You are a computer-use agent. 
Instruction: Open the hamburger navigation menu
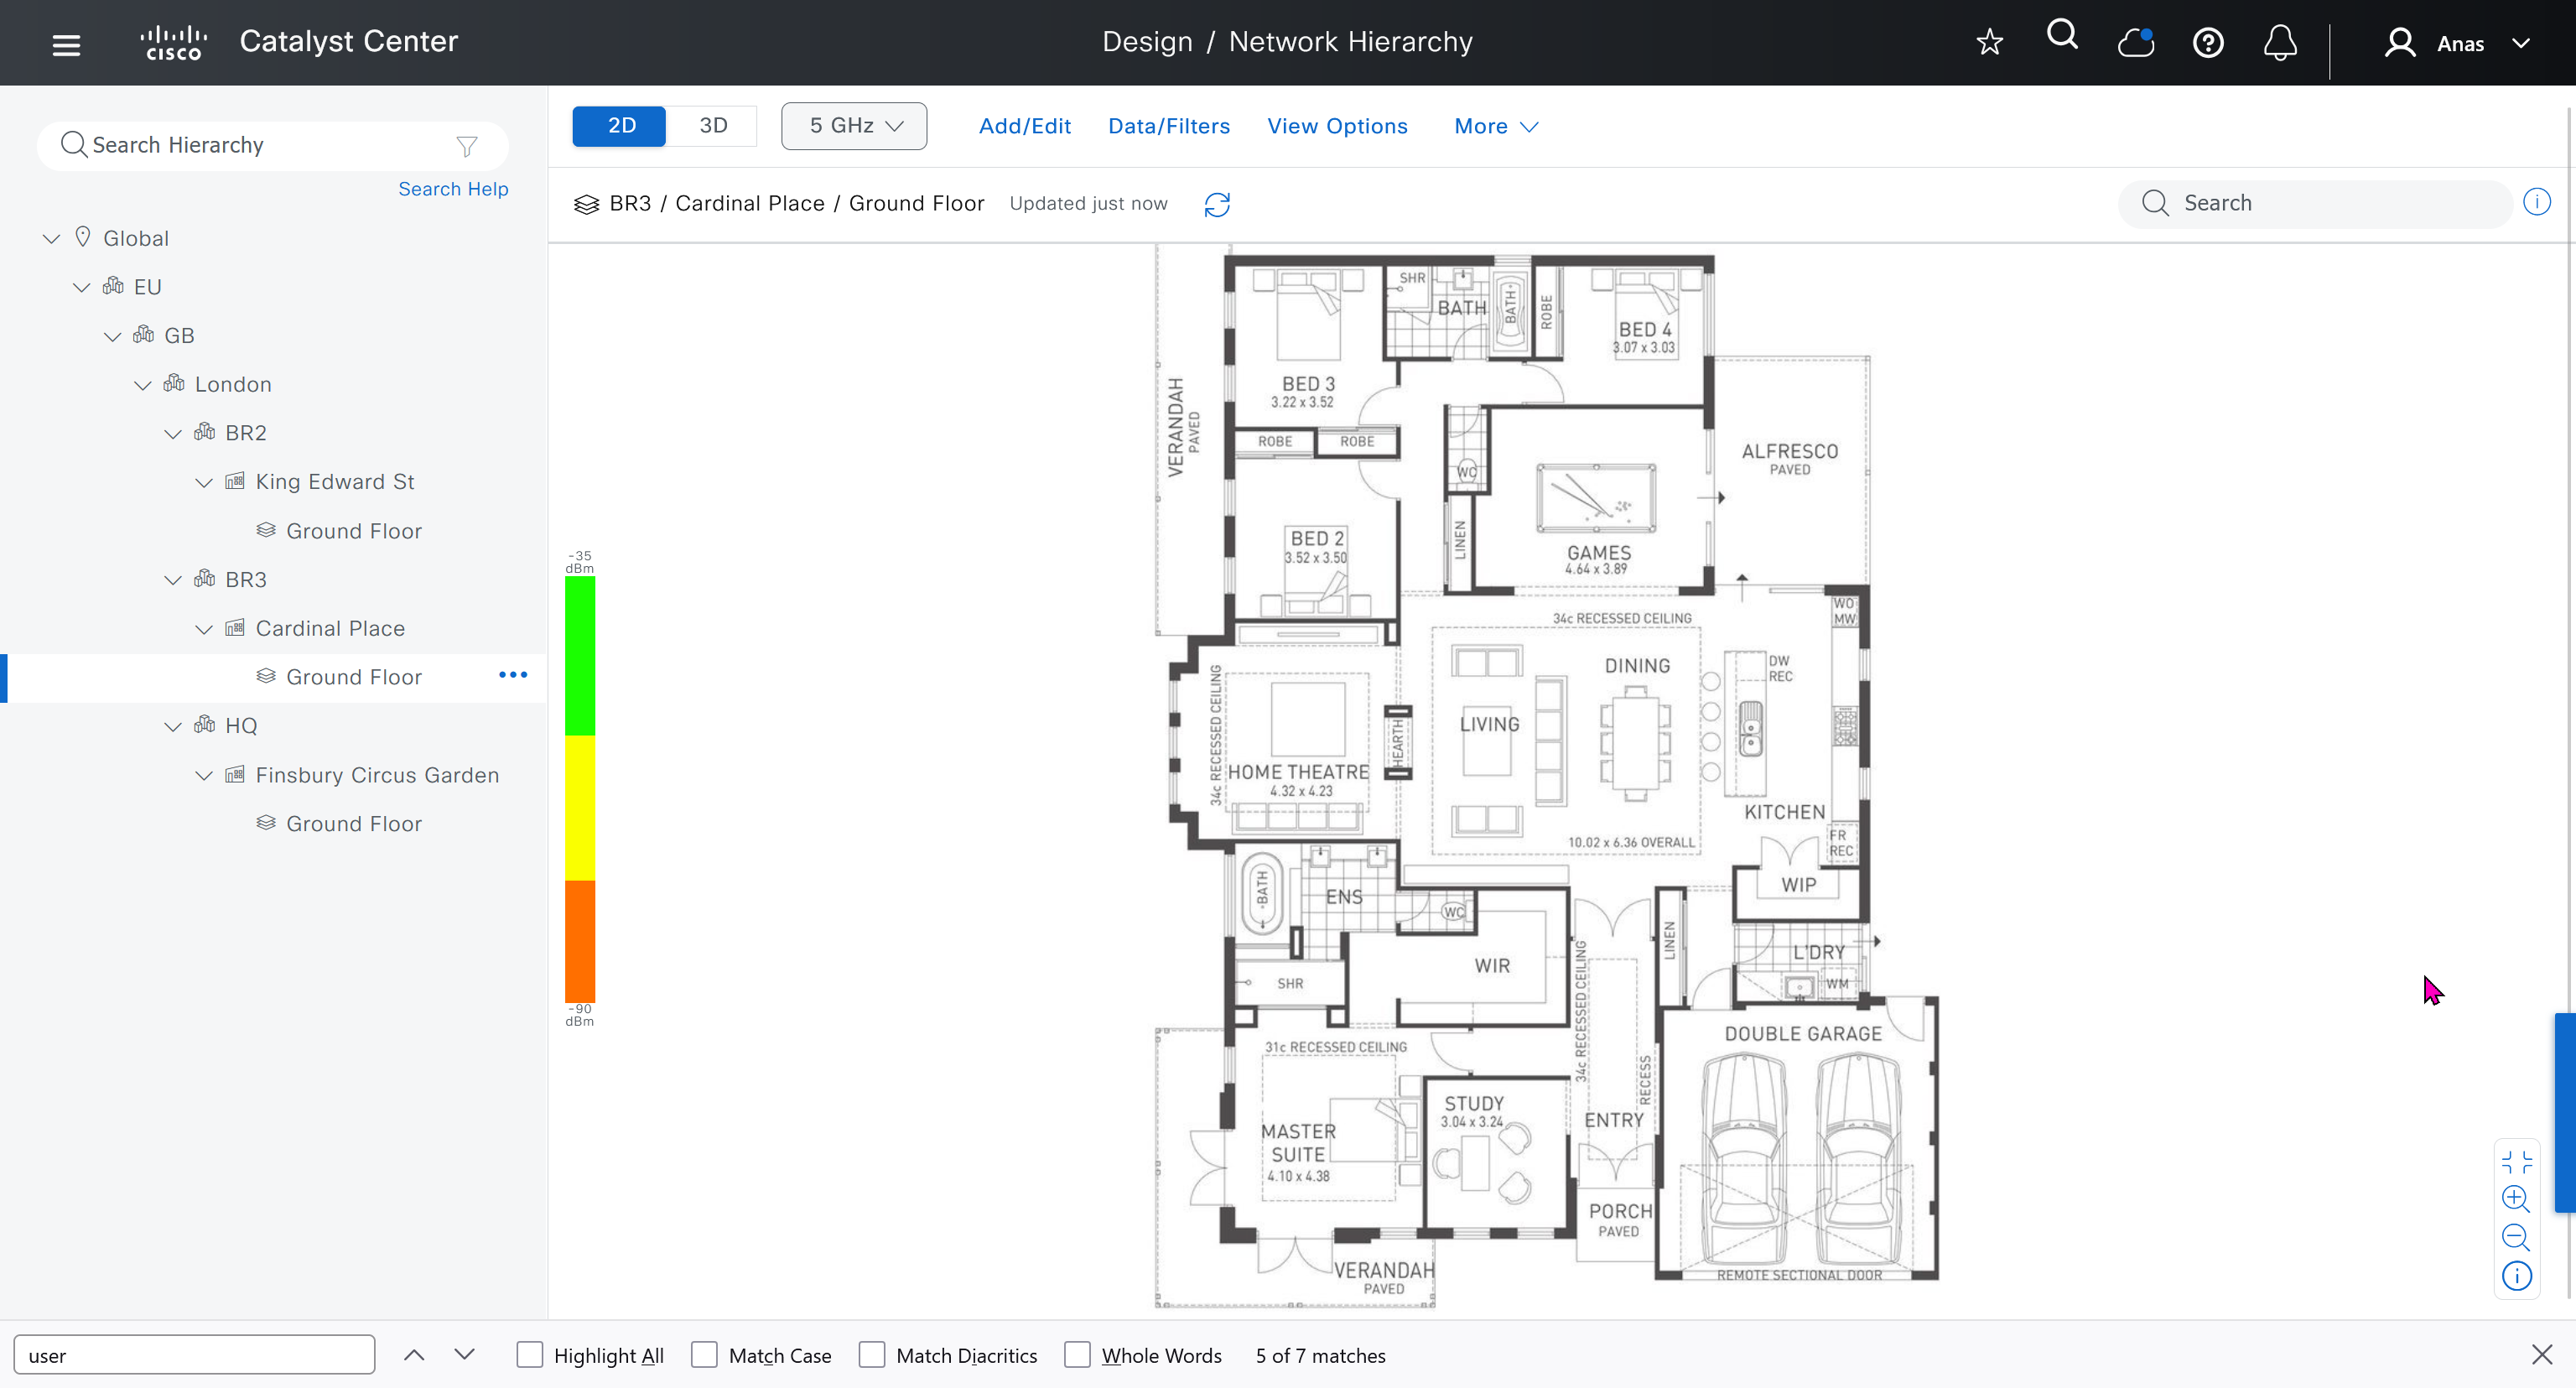(66, 44)
